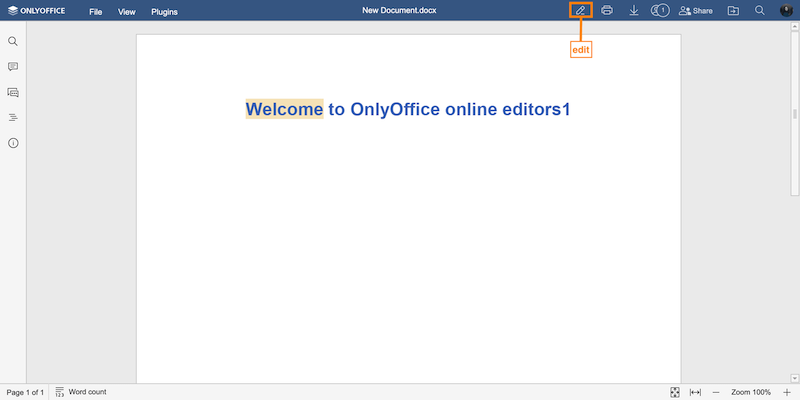Download the file with the download arrow icon

pyautogui.click(x=634, y=11)
